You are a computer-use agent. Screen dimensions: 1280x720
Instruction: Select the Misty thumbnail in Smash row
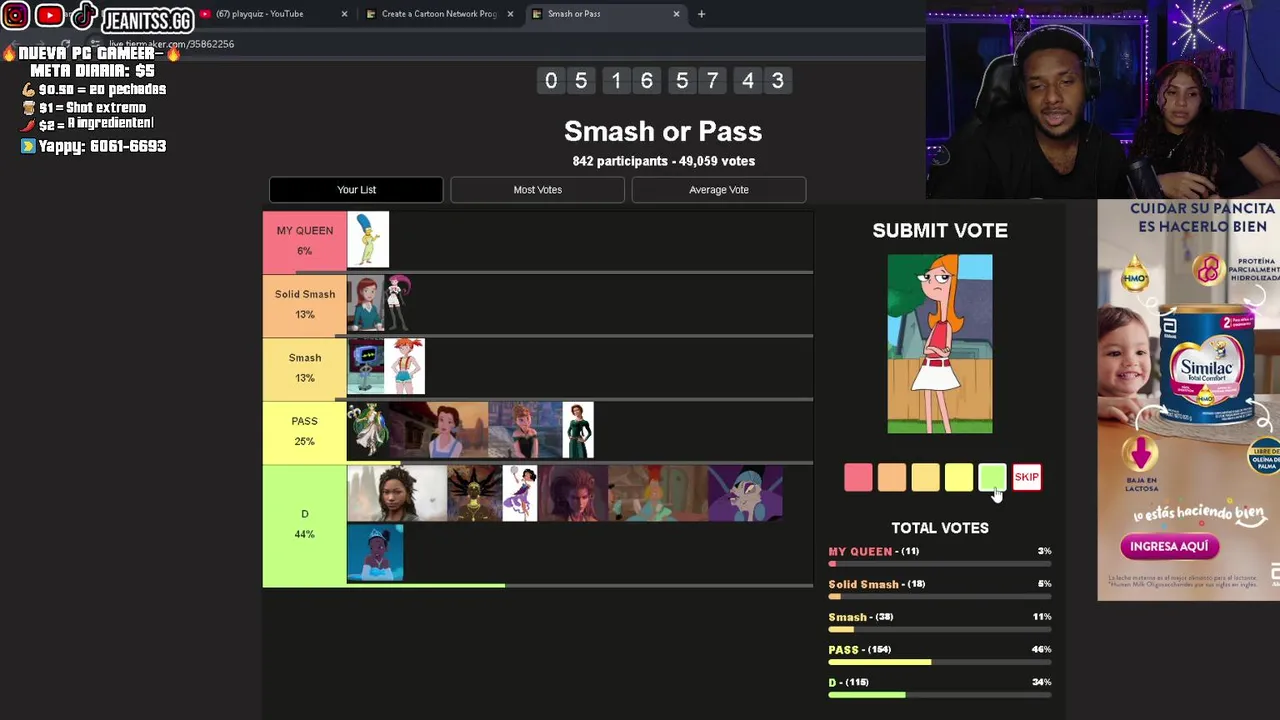click(x=405, y=366)
